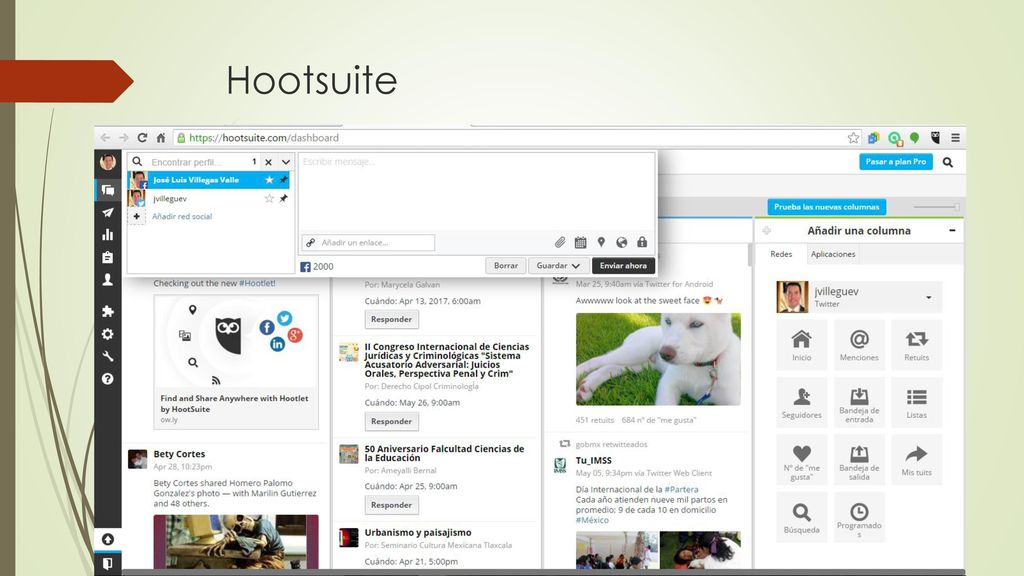The image size is (1024, 576).
Task: Open #Hootlet hashtag link
Action: pyautogui.click(x=257, y=283)
